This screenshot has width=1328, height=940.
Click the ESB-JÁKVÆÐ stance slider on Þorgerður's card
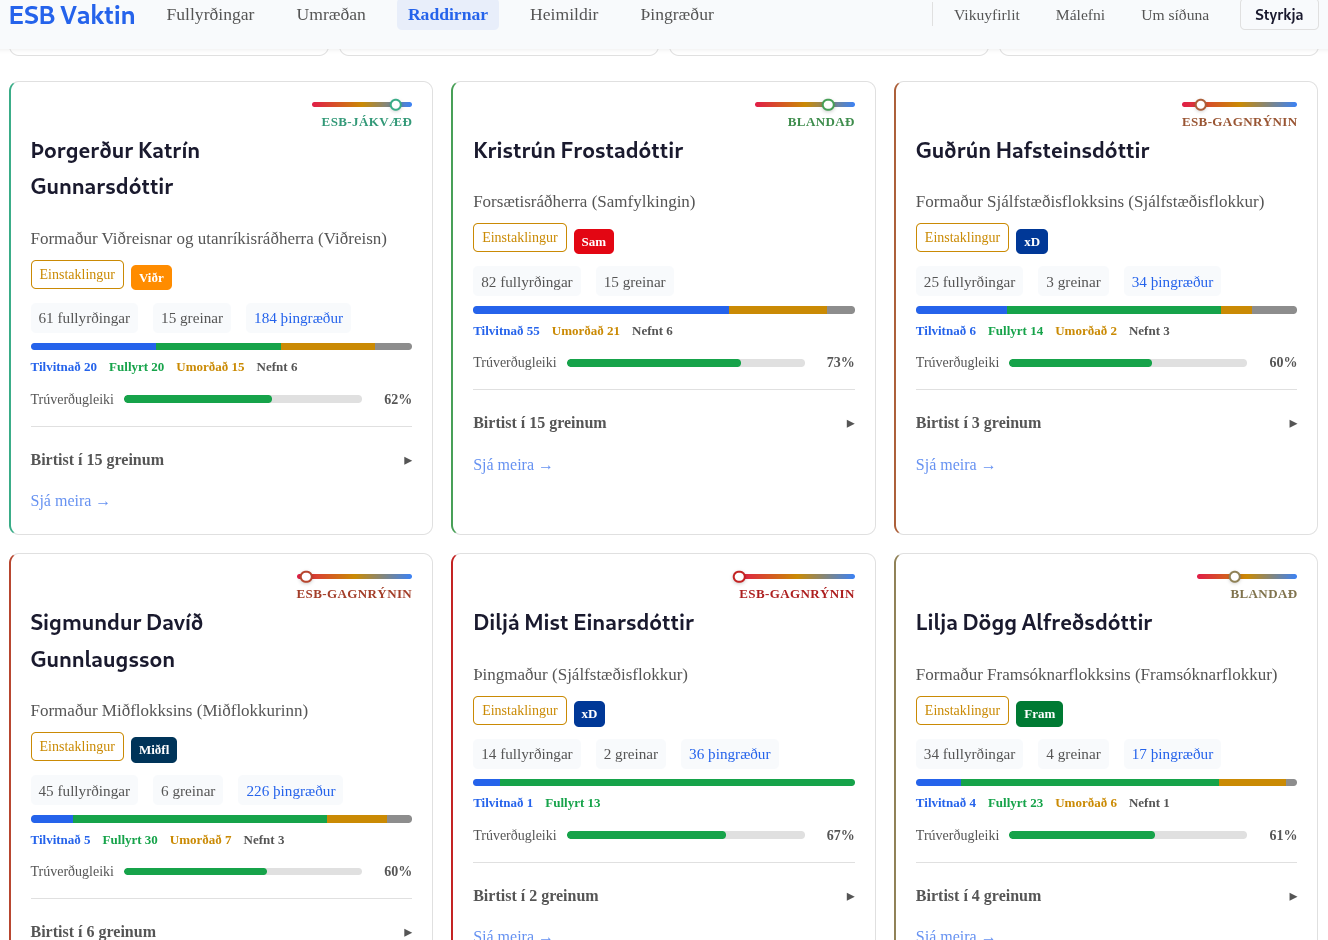coord(362,104)
